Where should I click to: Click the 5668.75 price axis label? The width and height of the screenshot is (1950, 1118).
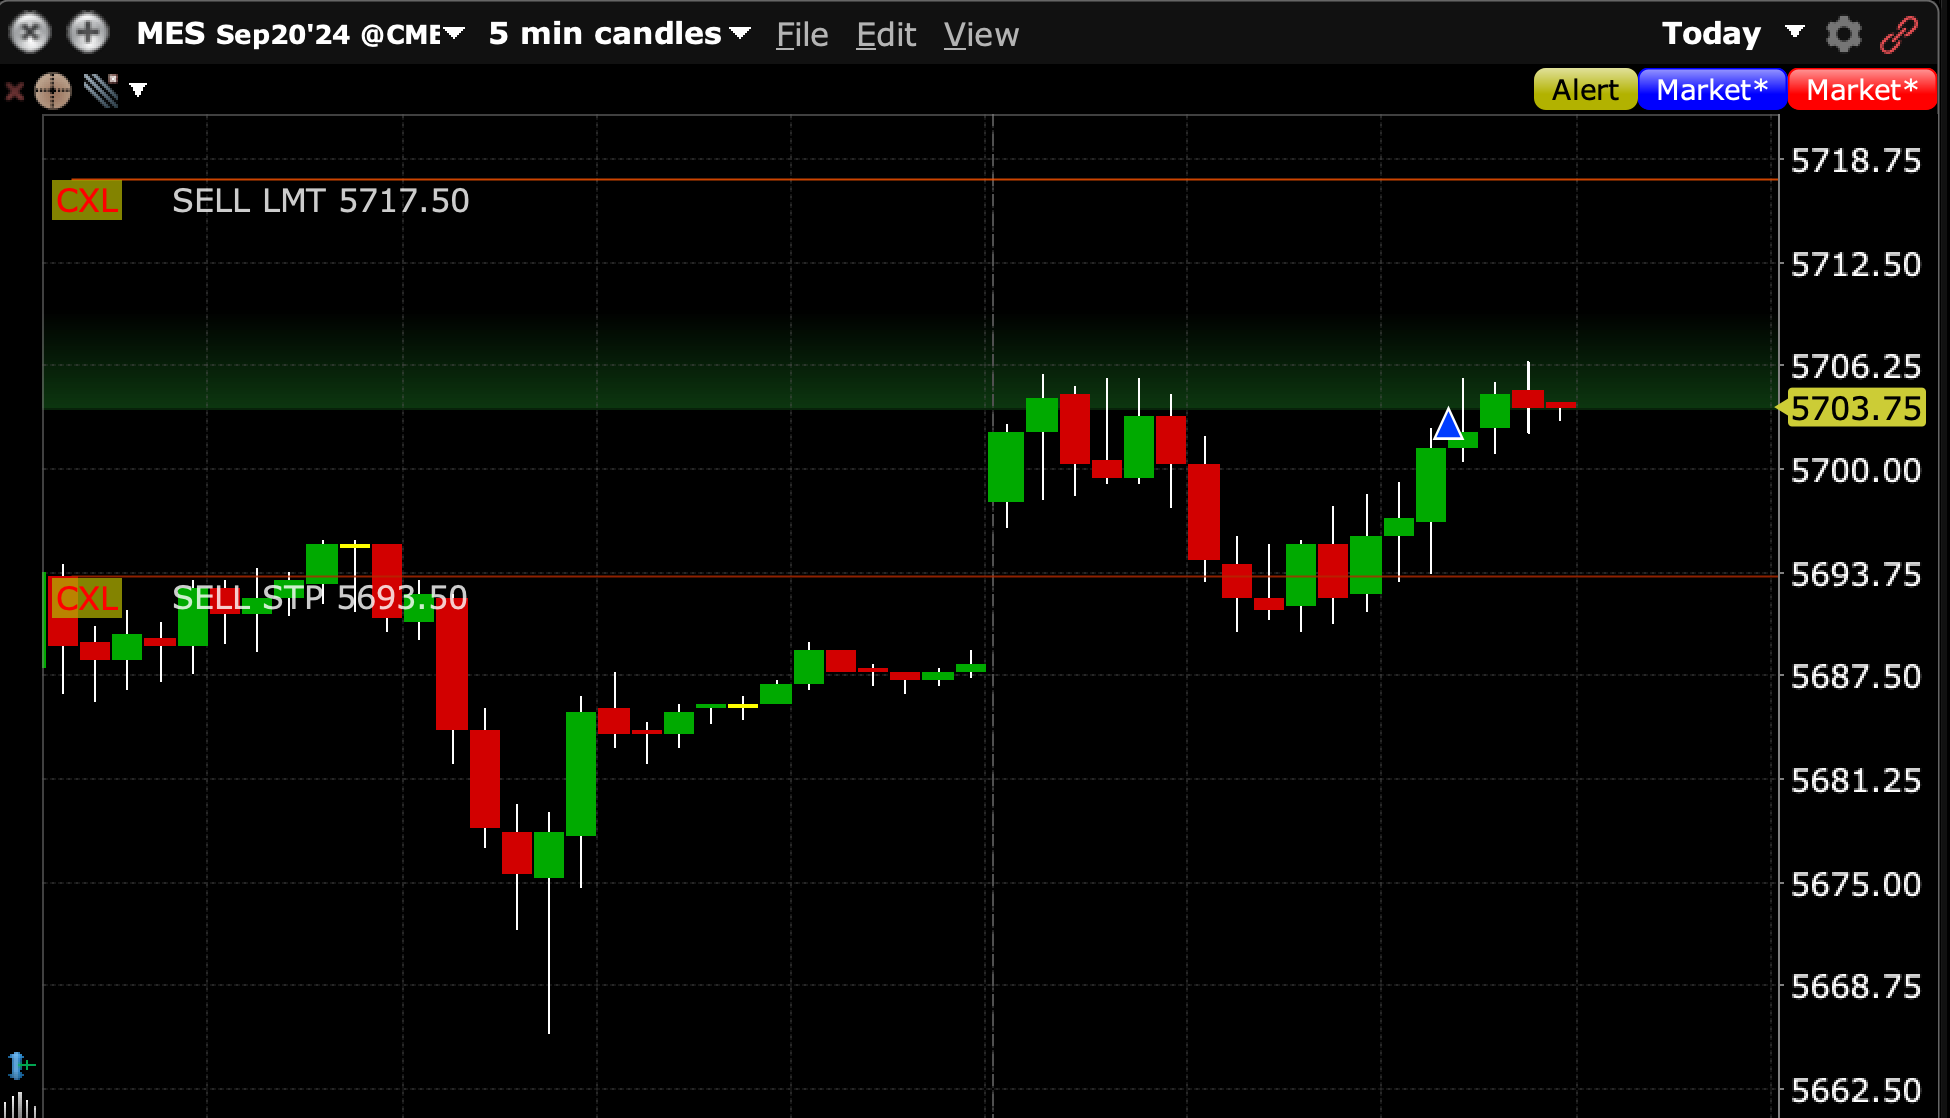(1856, 986)
